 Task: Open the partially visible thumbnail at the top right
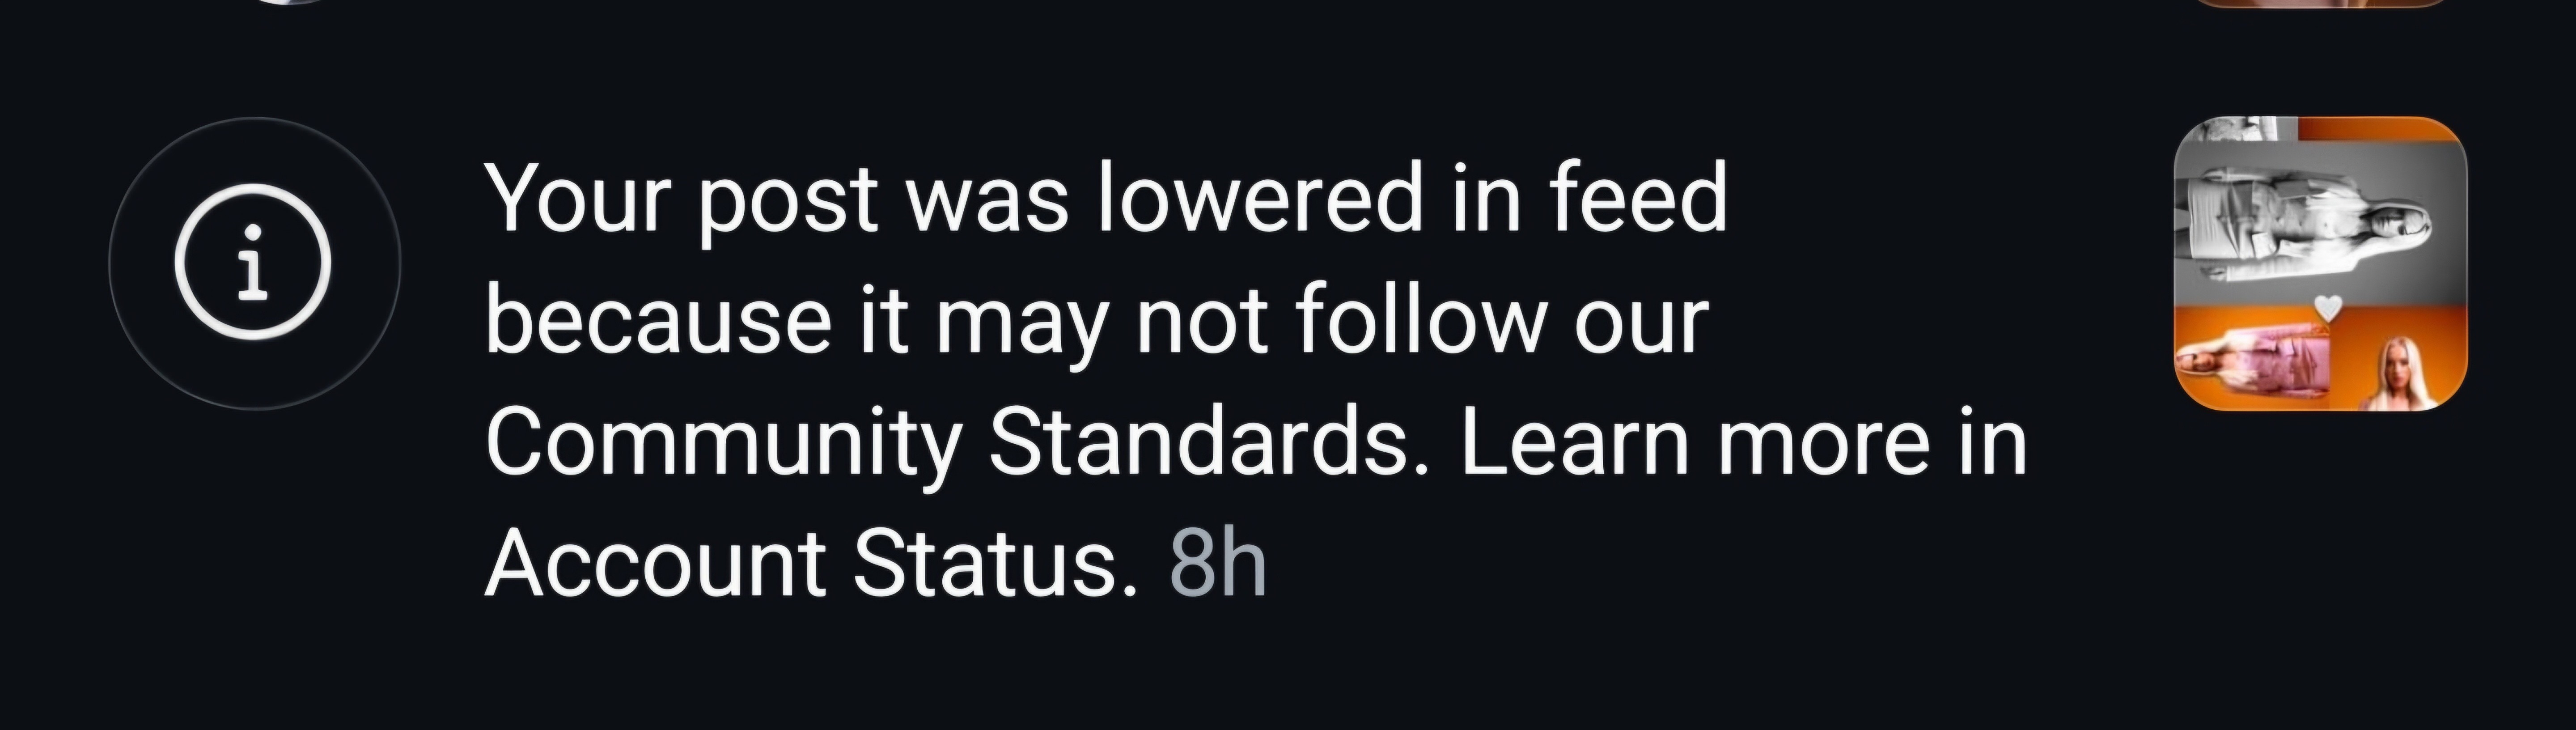pyautogui.click(x=2321, y=4)
